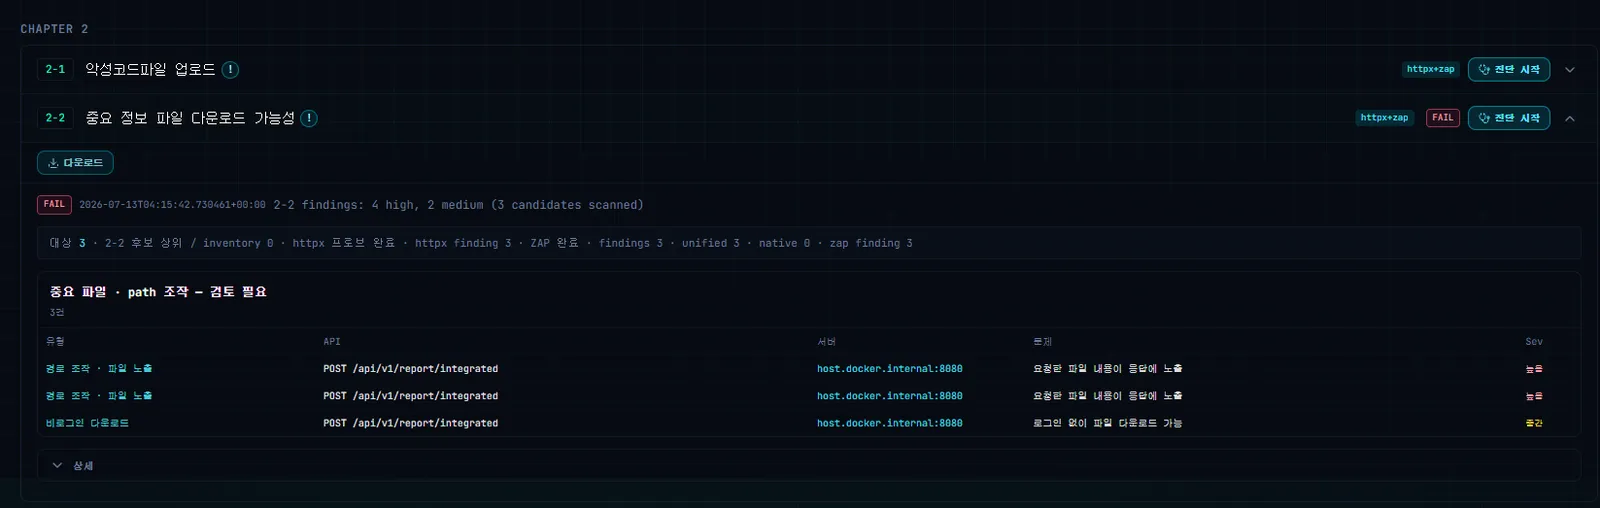This screenshot has height=508, width=1600.
Task: Click the 중요 파일 · path 조작 heading
Action: (x=158, y=292)
